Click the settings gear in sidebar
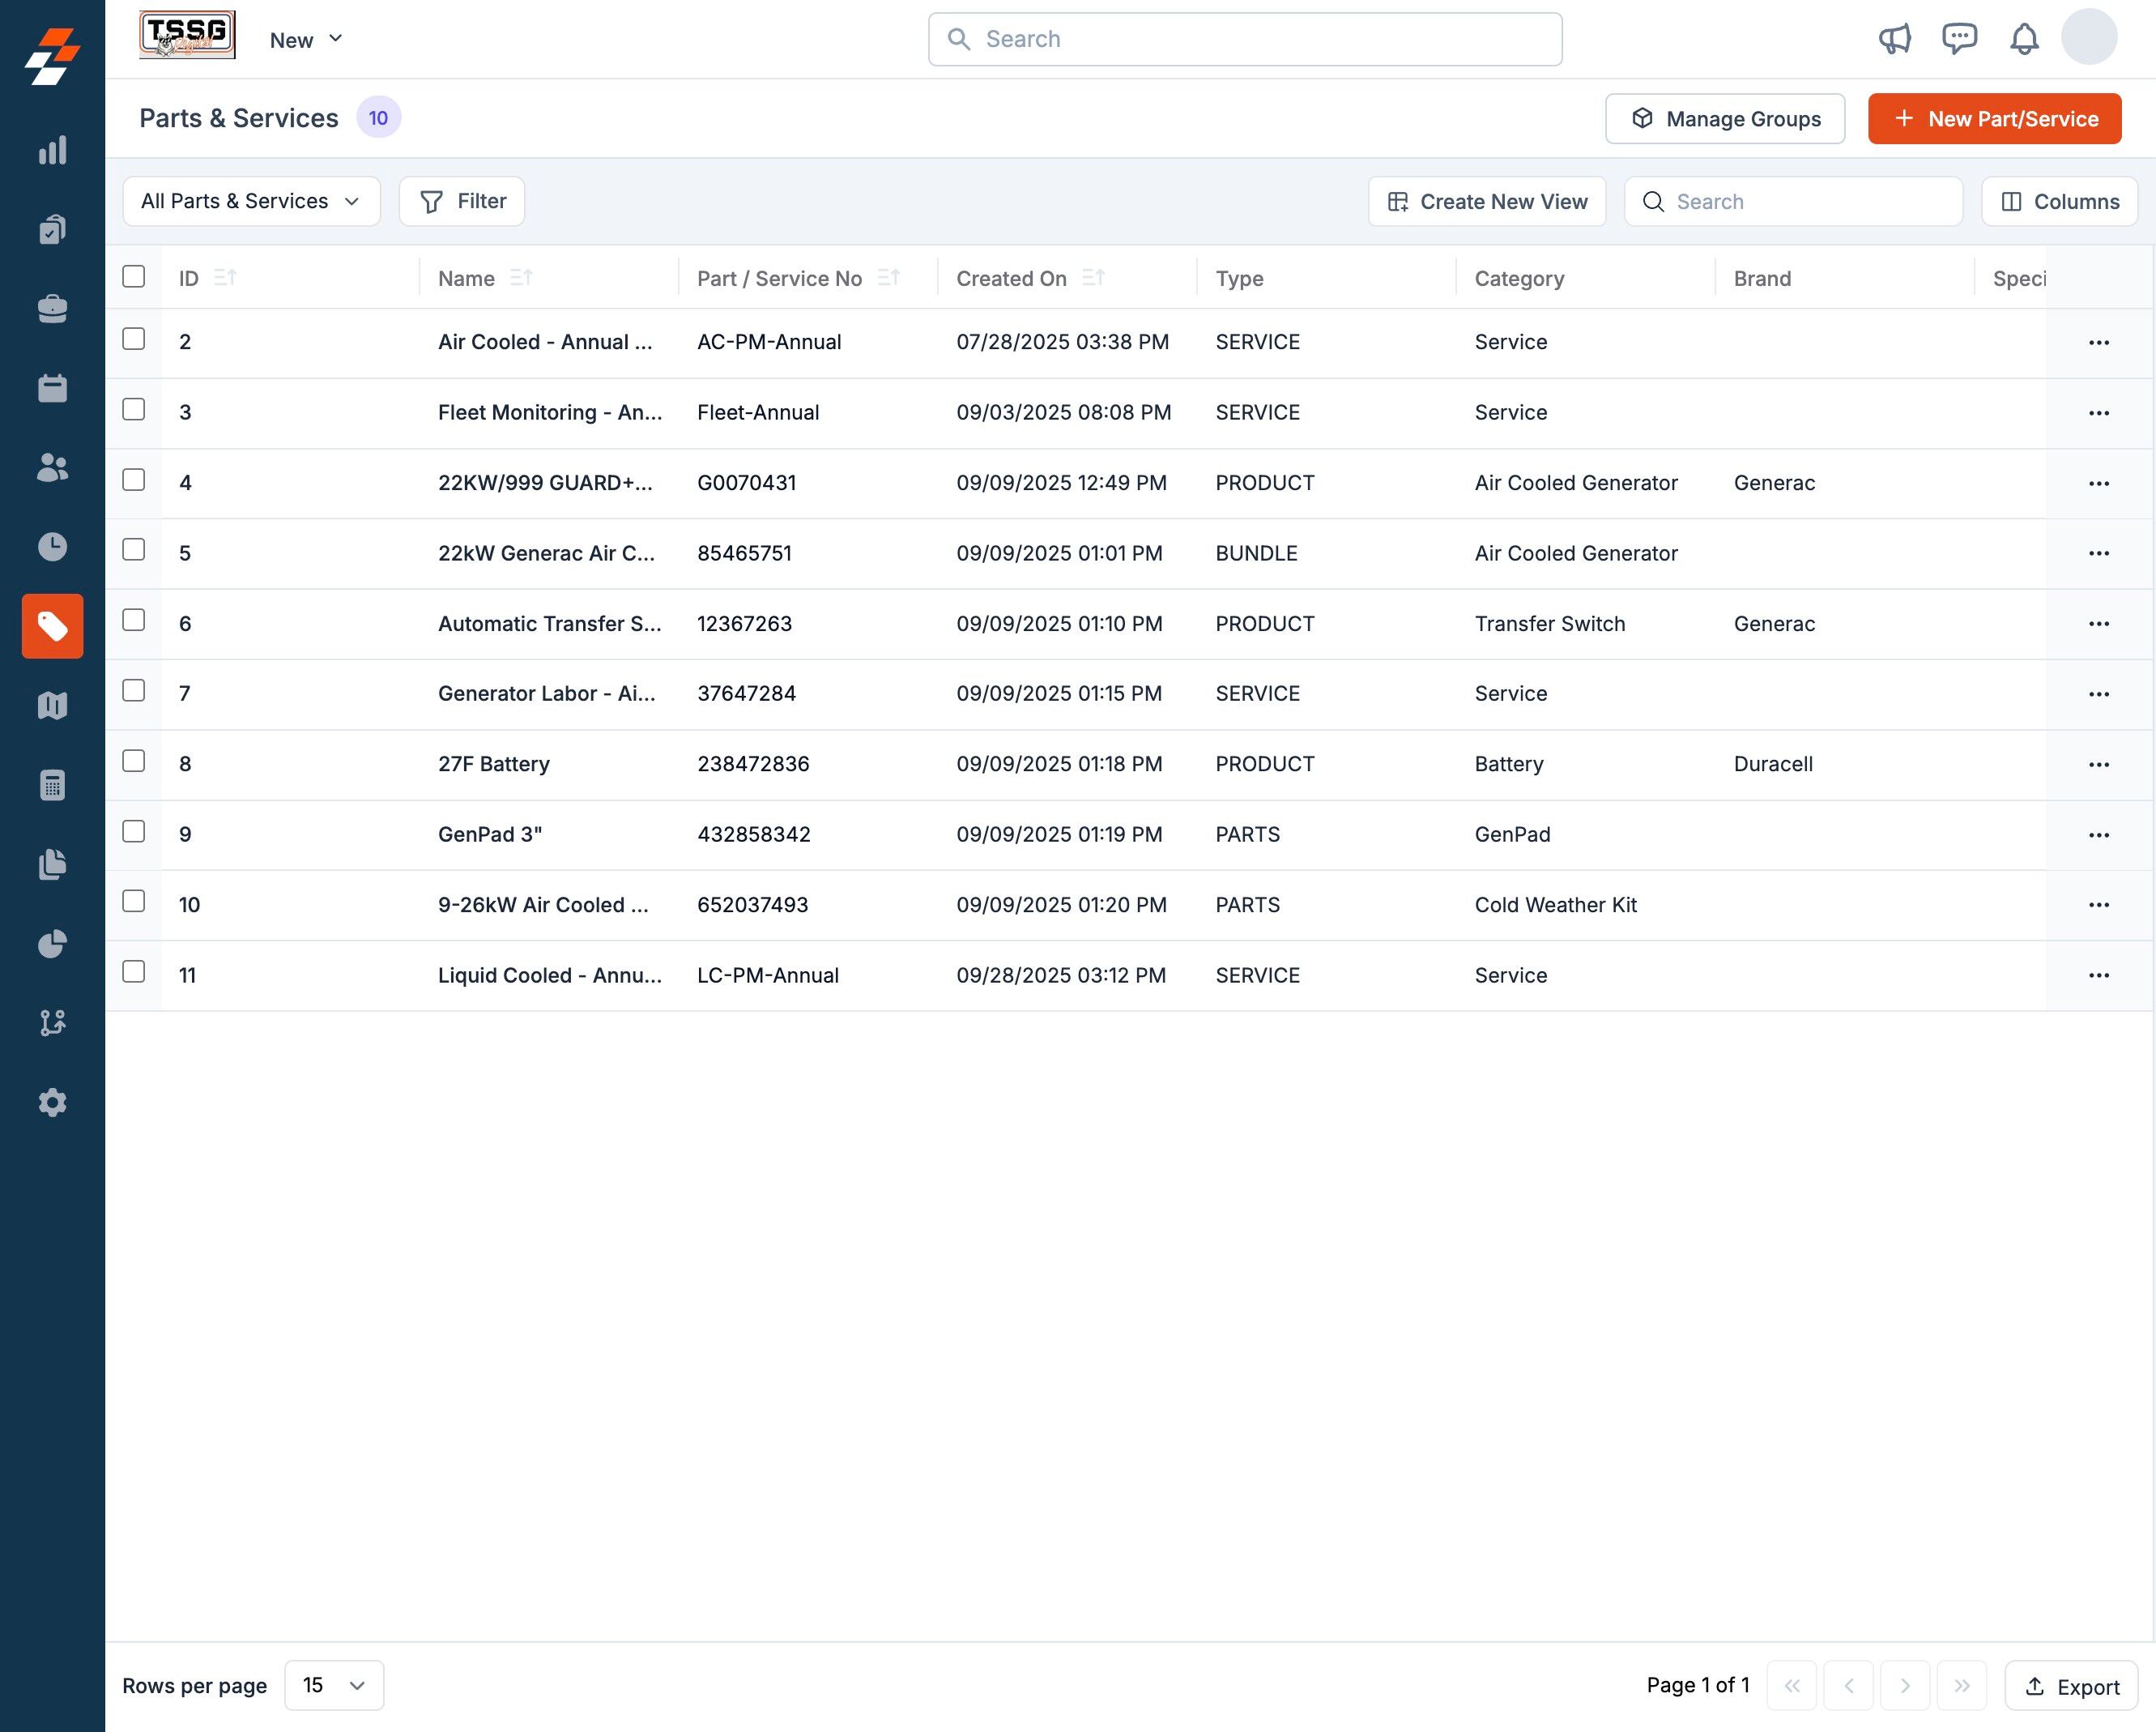2156x1732 pixels. tap(52, 1102)
